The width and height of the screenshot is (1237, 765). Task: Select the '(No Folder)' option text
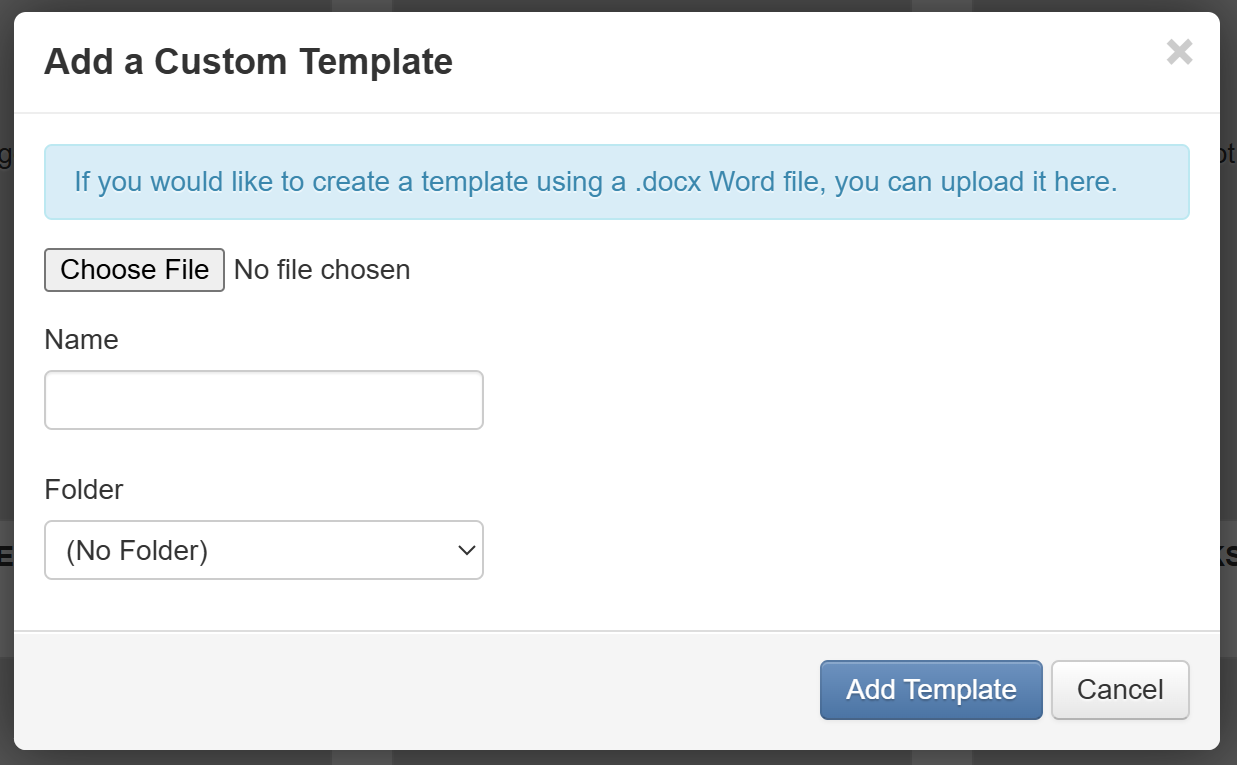pos(137,551)
